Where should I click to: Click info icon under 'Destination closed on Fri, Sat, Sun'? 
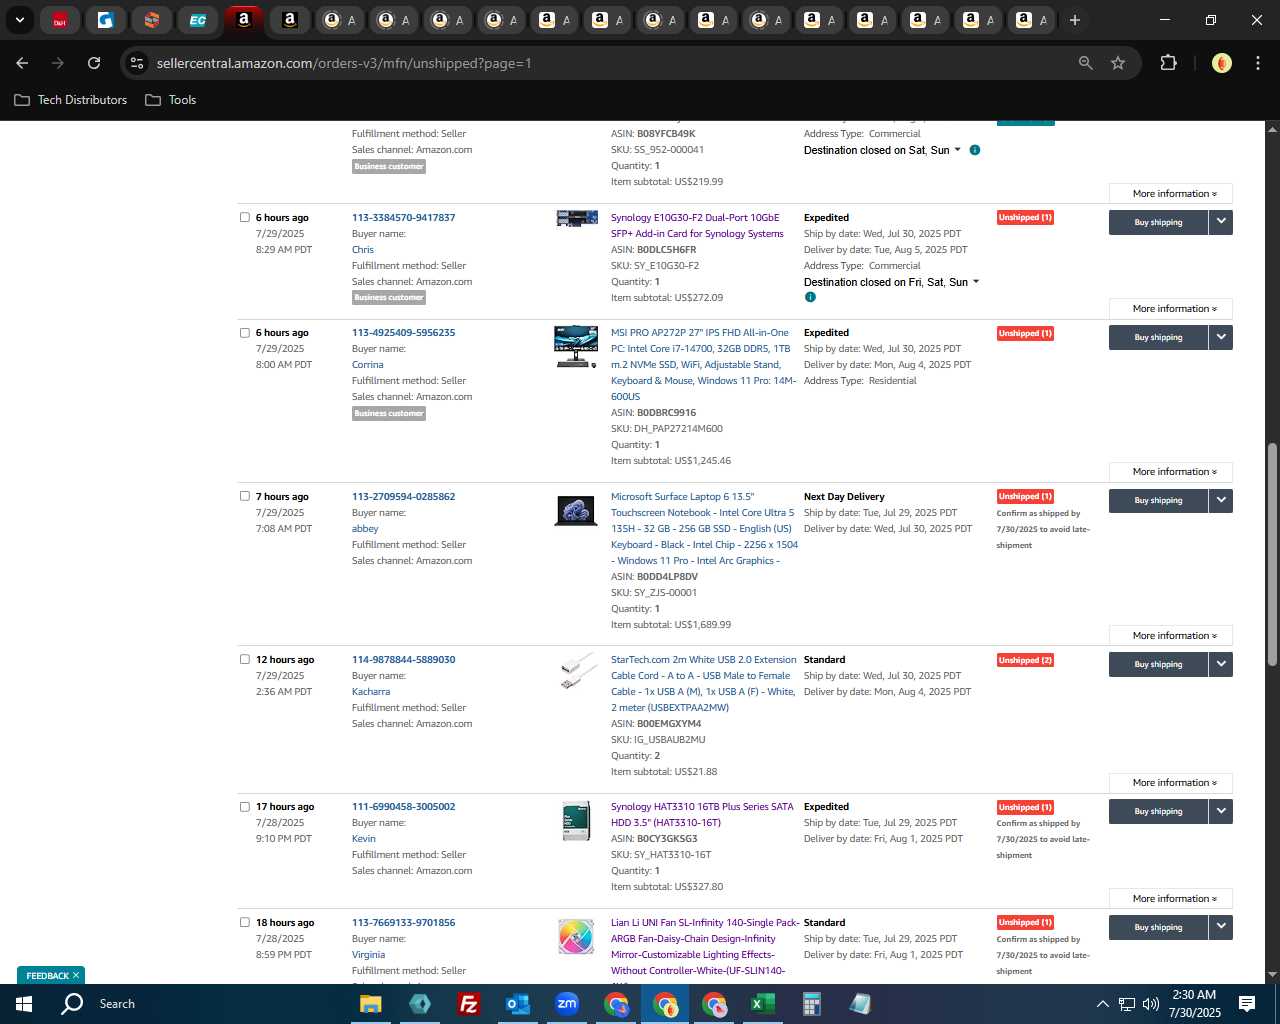coord(810,297)
